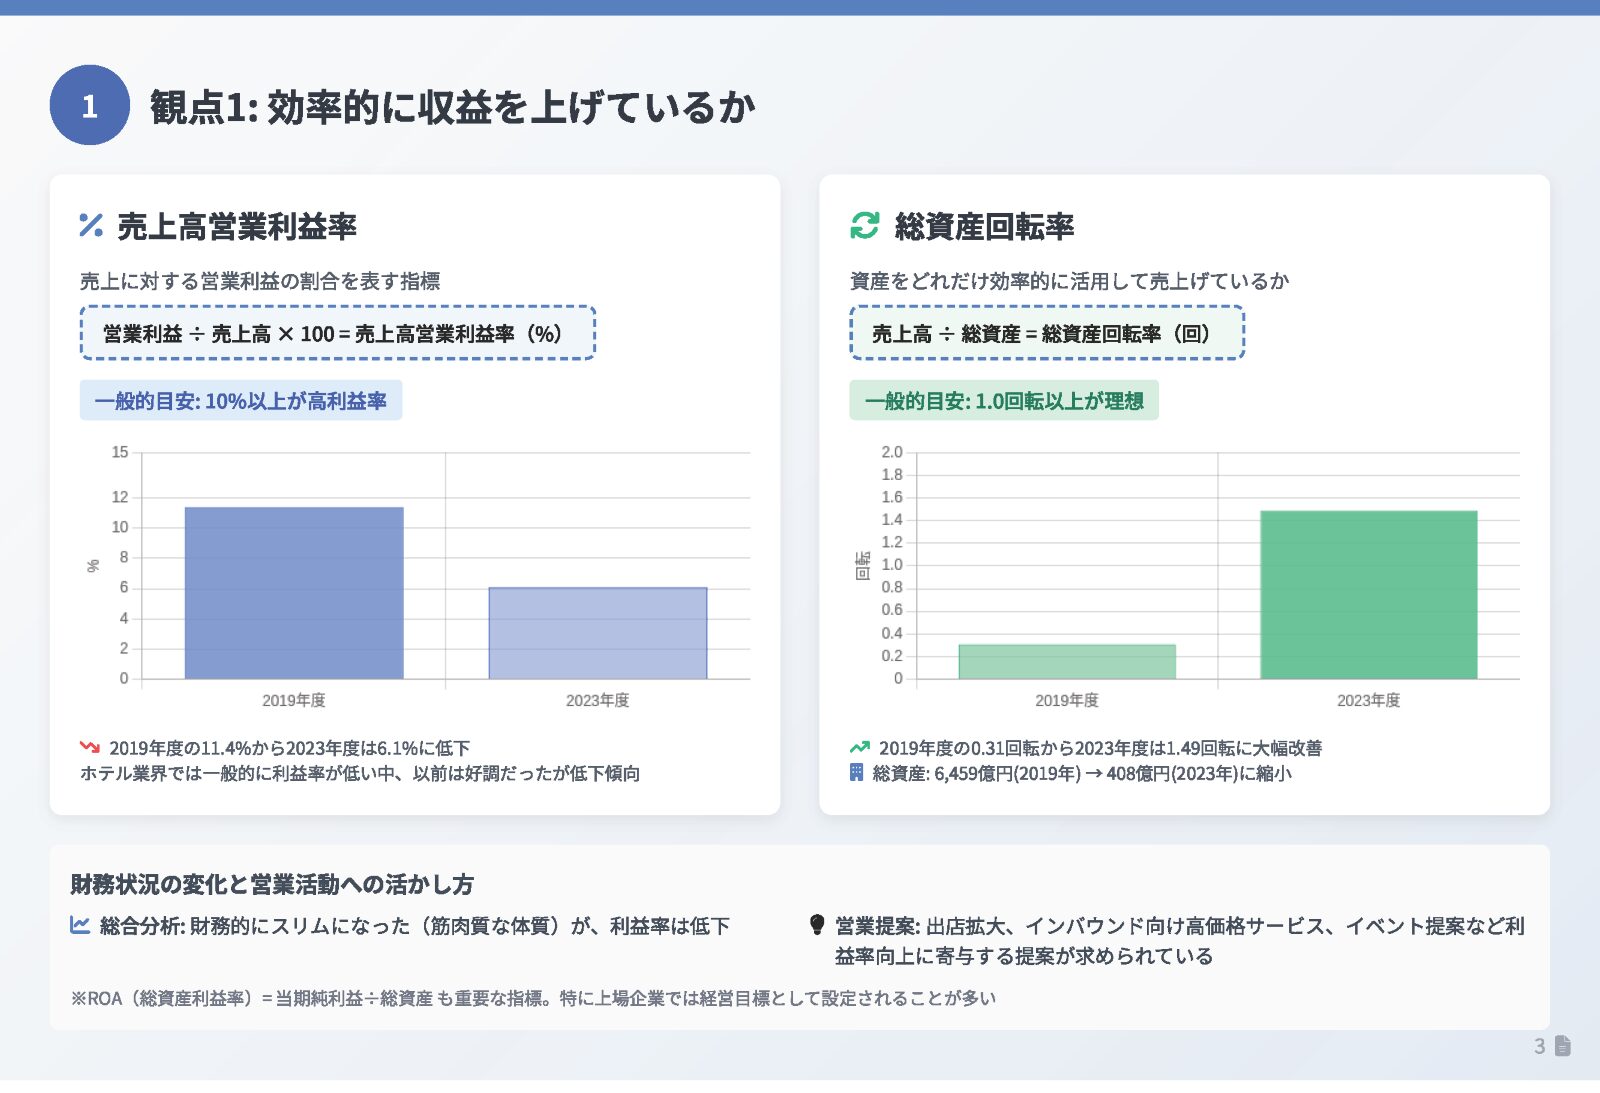Click the heading 財務状況の変化と営業活動への活かし方
This screenshot has width=1600, height=1093.
[x=272, y=884]
